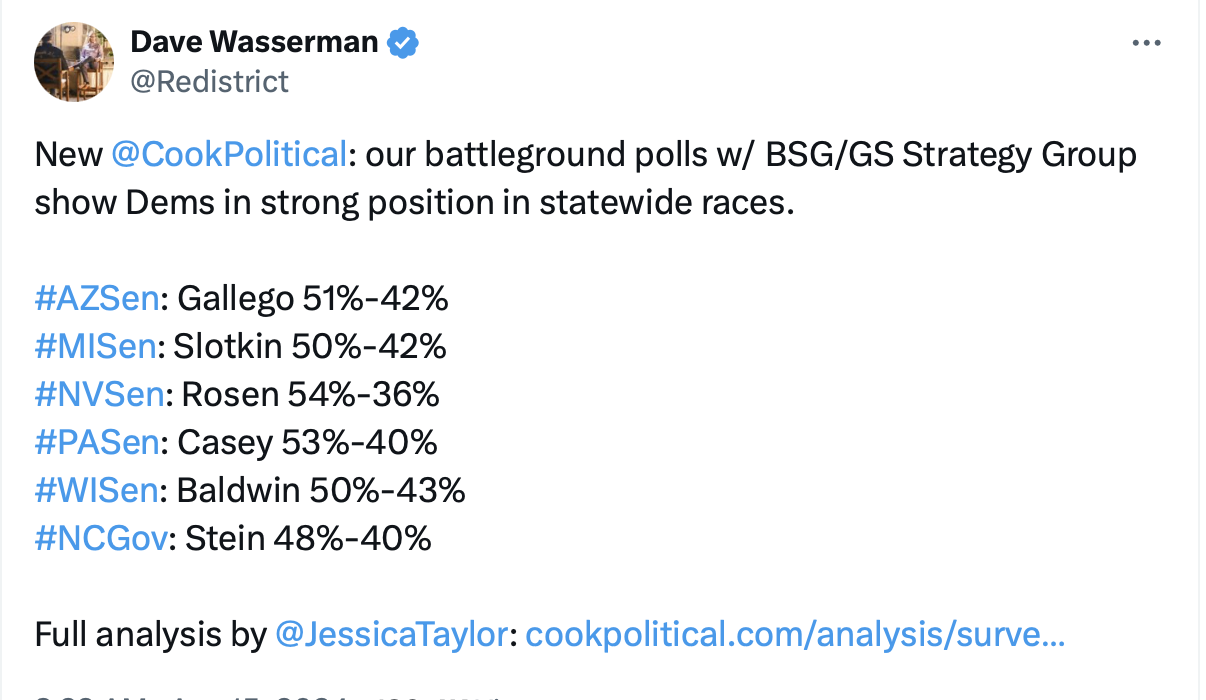Open the @JessicaTaylor mention
This screenshot has height=700, width=1206.
point(391,635)
